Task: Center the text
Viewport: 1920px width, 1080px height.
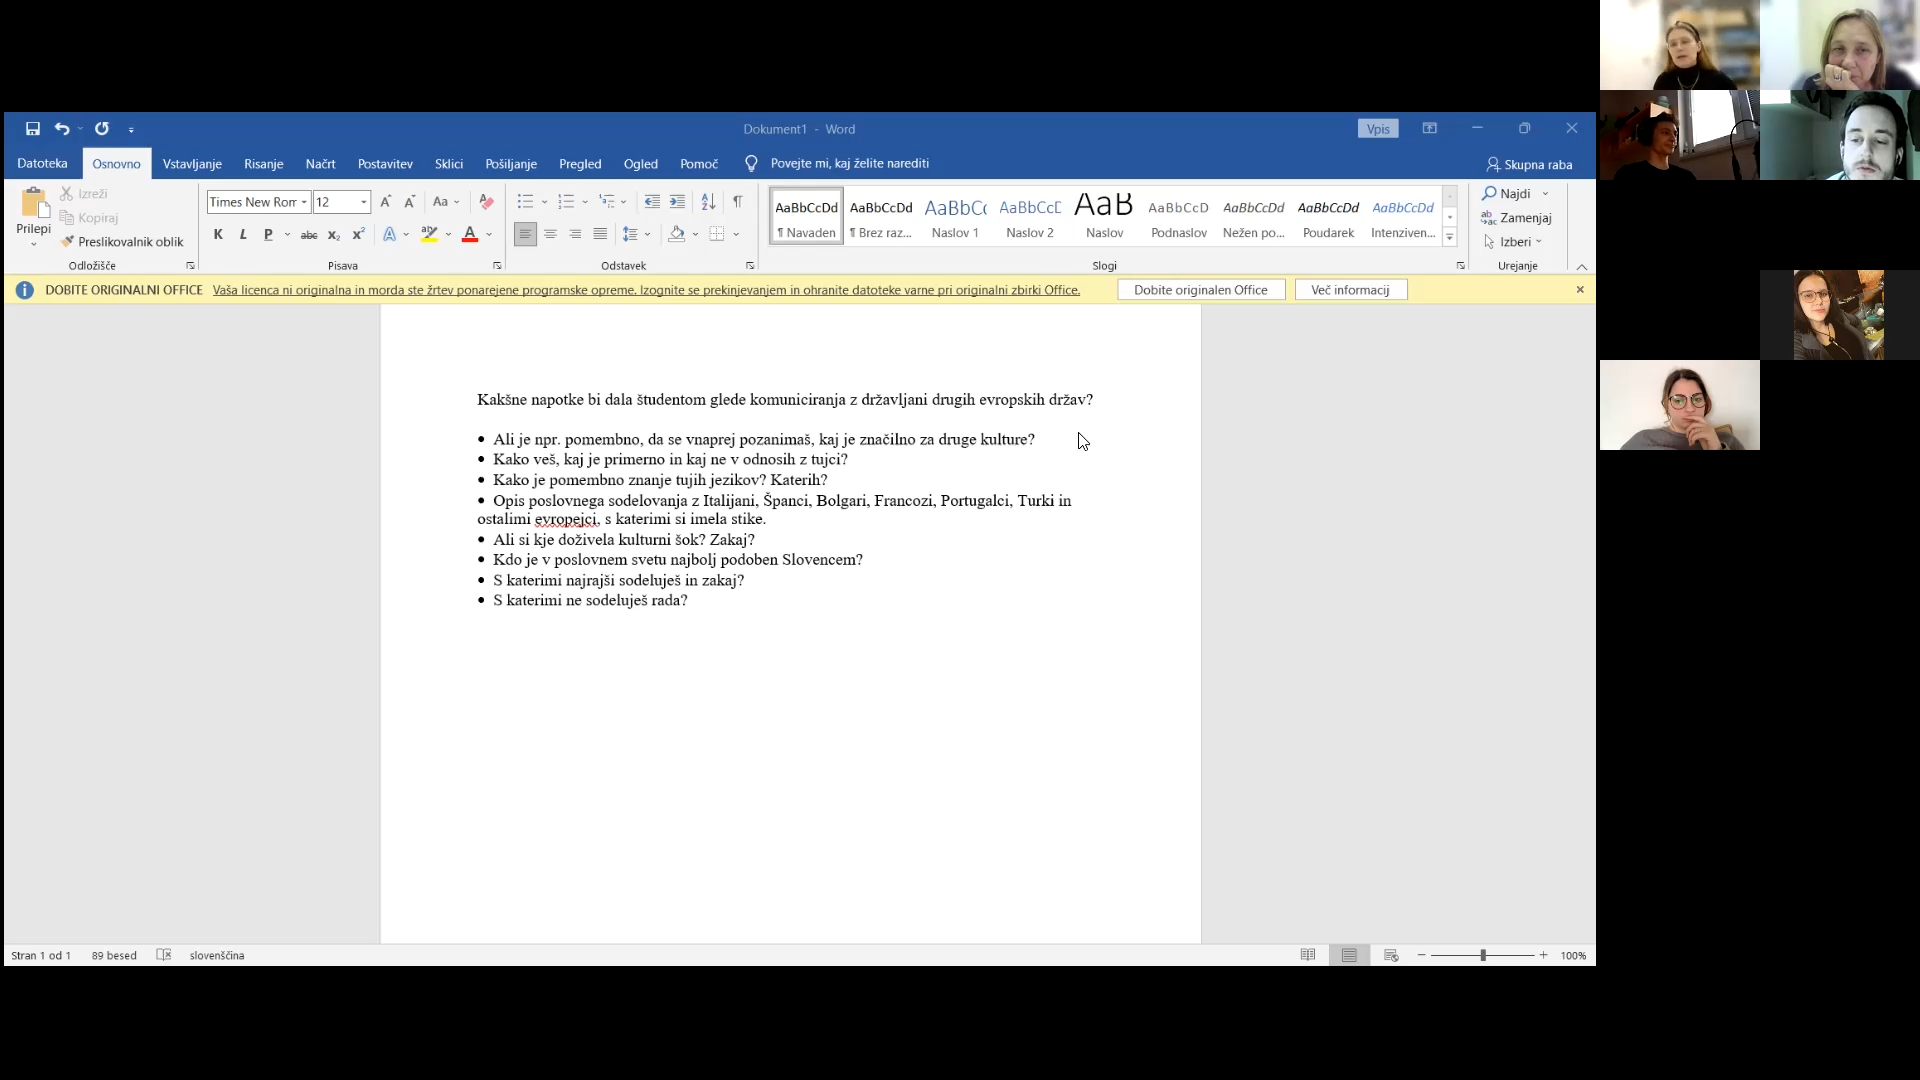Action: coord(550,234)
